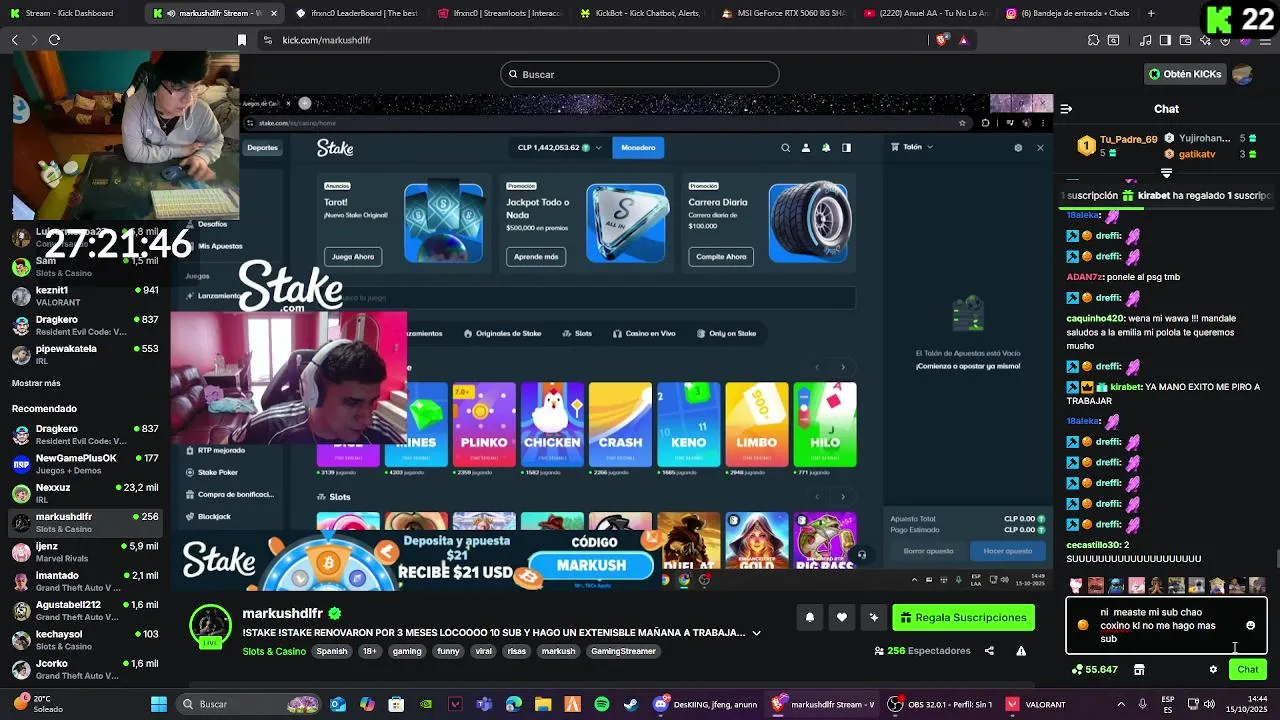Bookmark this page icon in address bar
The image size is (1280, 720).
coord(241,40)
